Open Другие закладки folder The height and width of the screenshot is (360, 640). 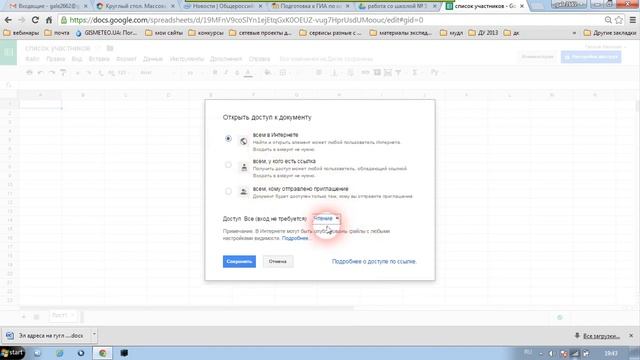[x=610, y=33]
